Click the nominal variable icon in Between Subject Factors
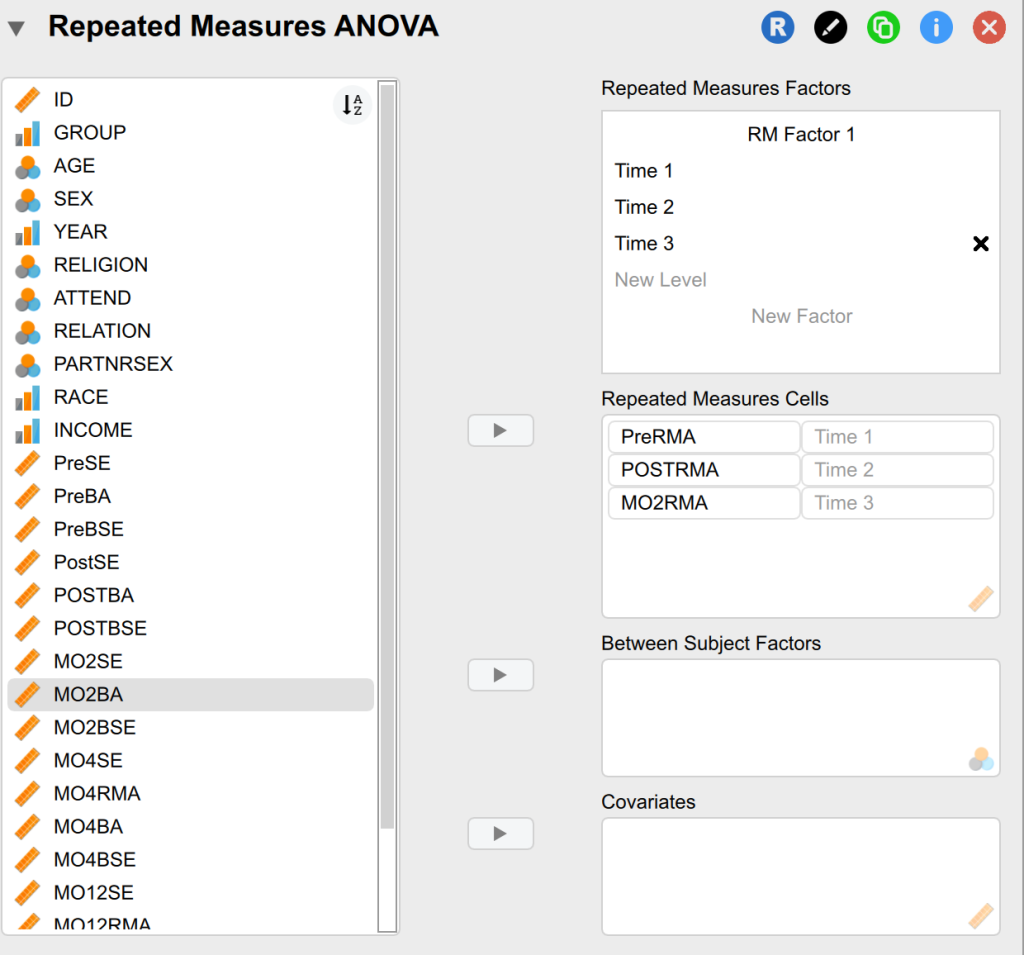1024x955 pixels. 980,760
